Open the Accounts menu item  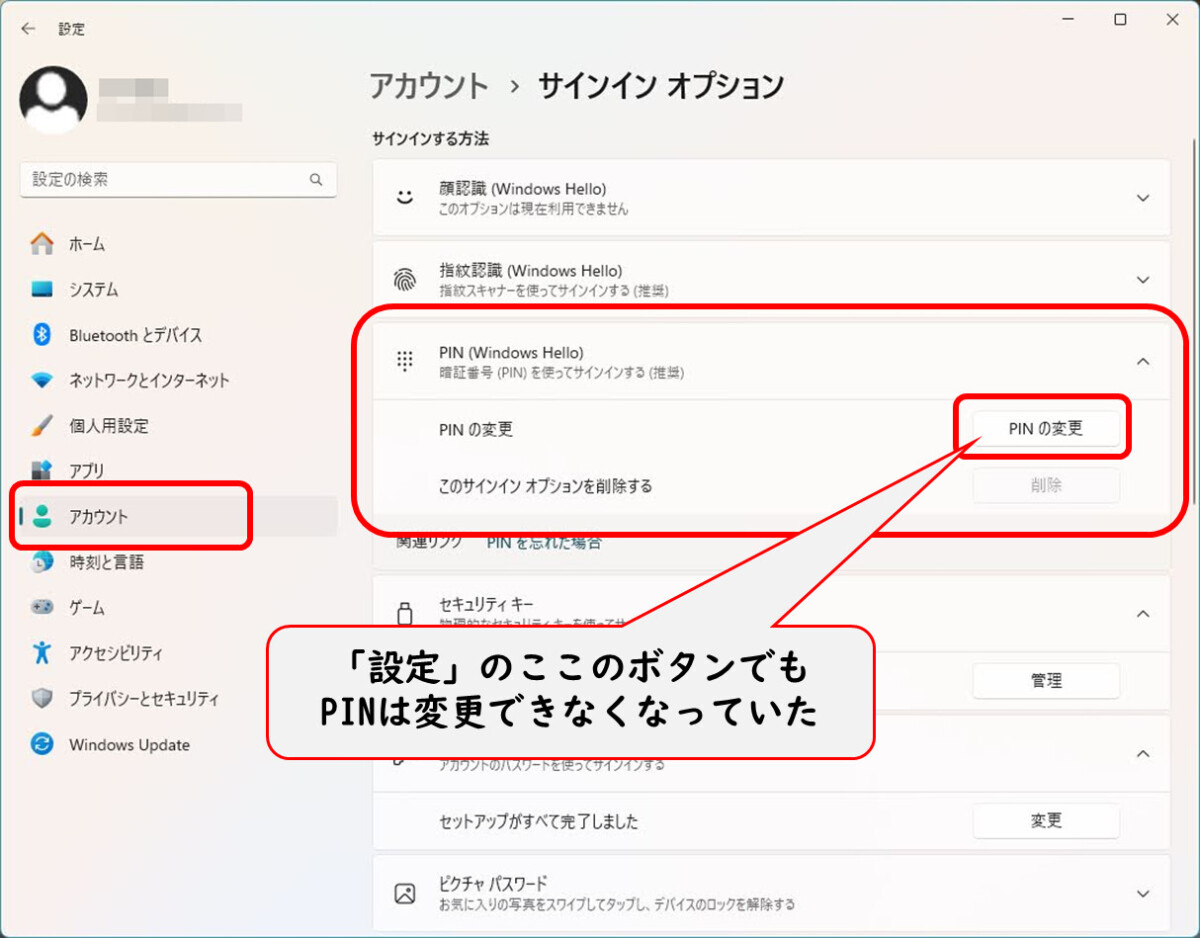click(98, 517)
